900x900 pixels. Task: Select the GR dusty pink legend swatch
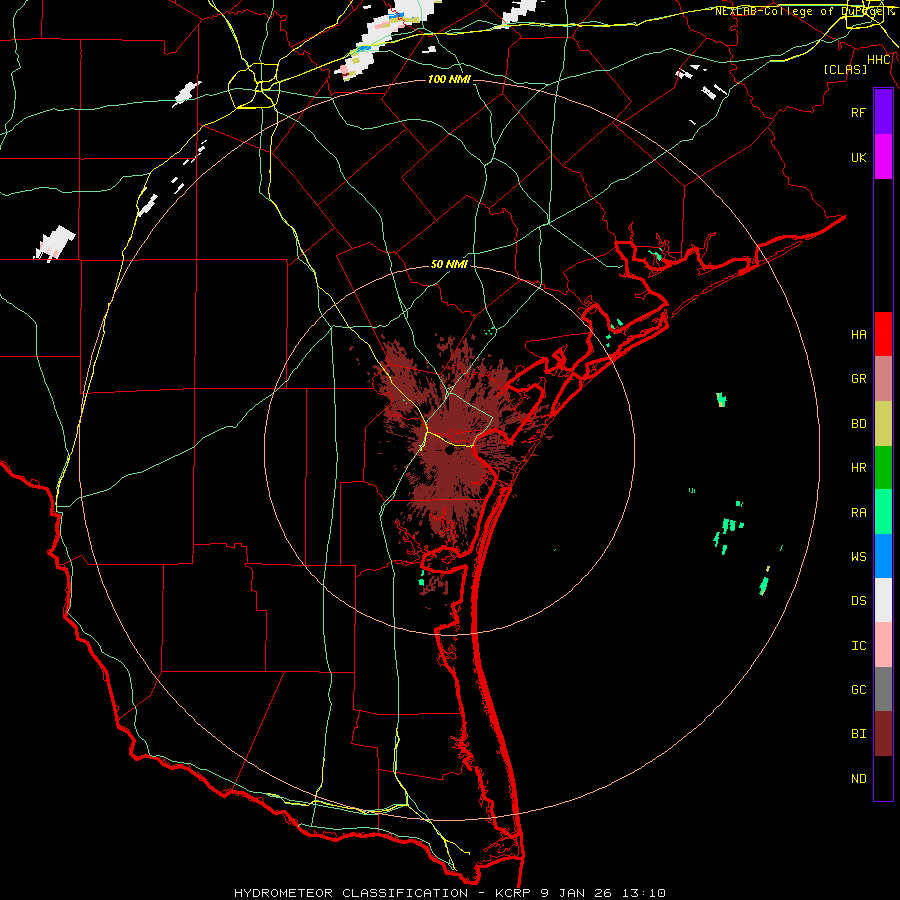pyautogui.click(x=883, y=378)
